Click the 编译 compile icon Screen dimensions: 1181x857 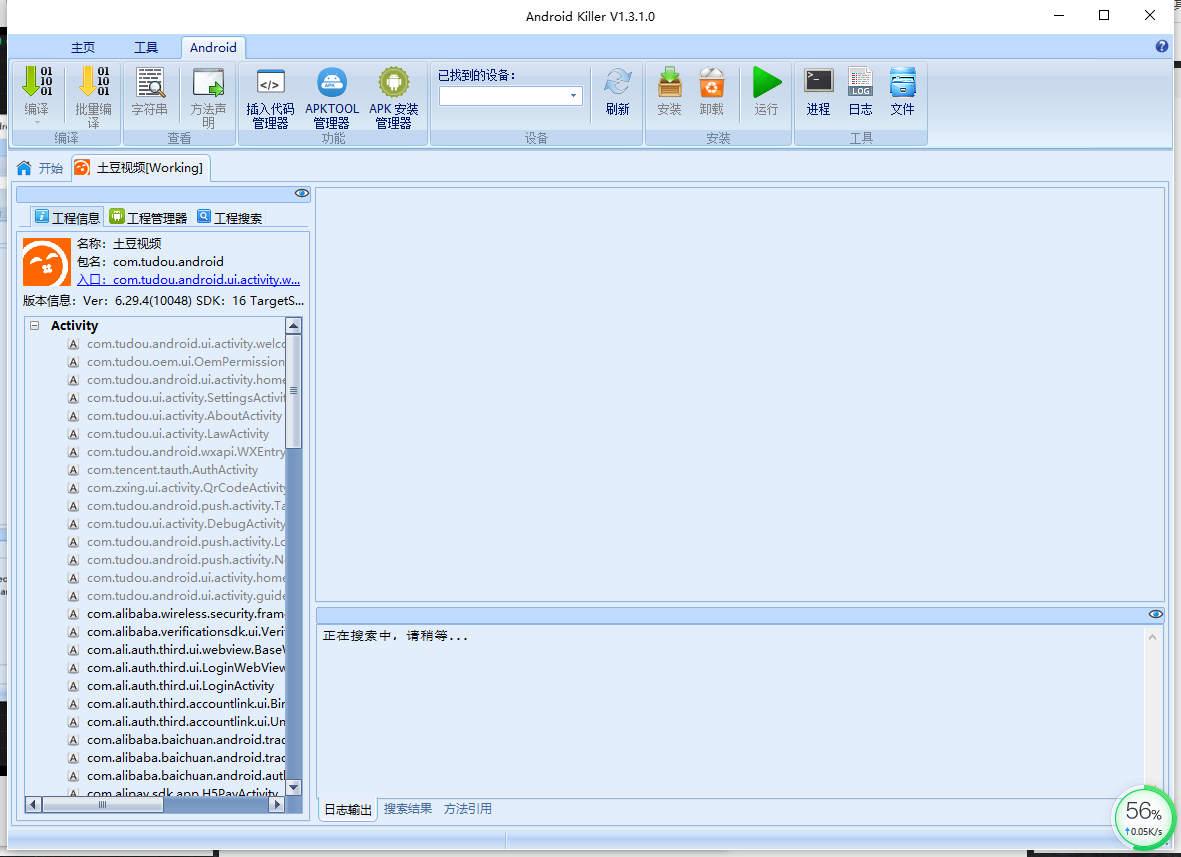(36, 82)
